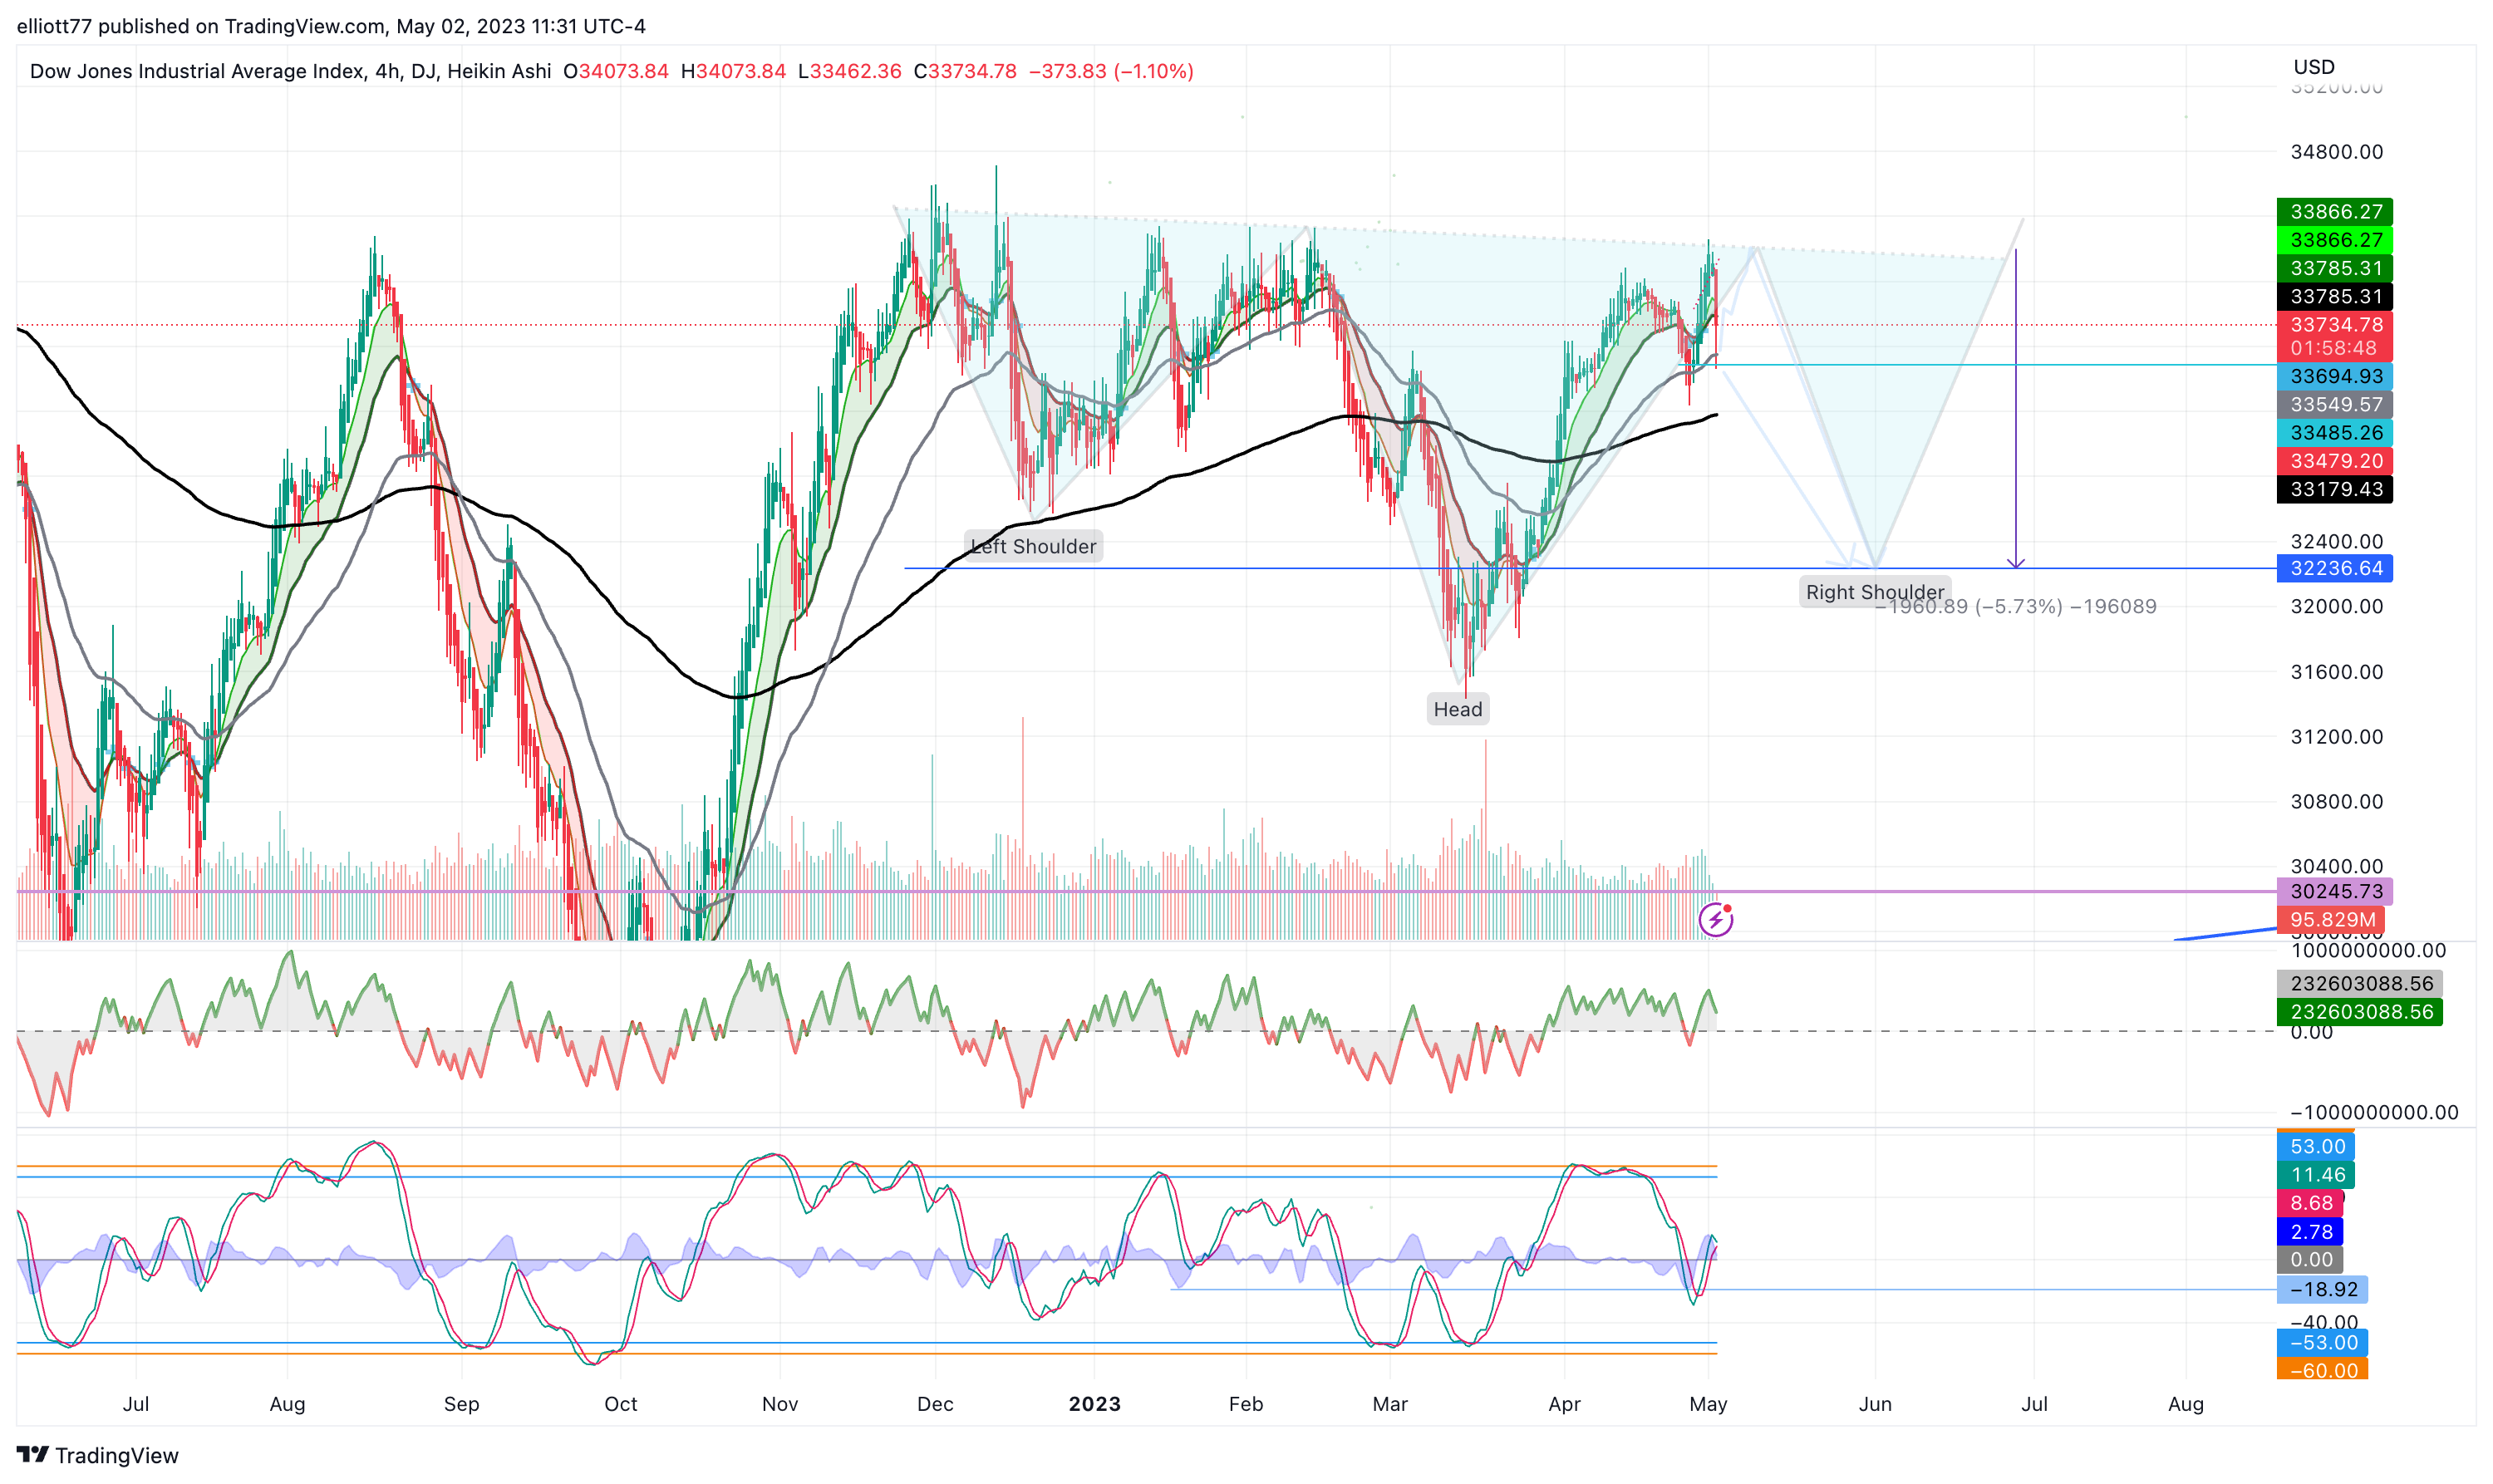Screen dimensions: 2493x1484
Task: Click the closing value C33734.78
Action: (964, 71)
